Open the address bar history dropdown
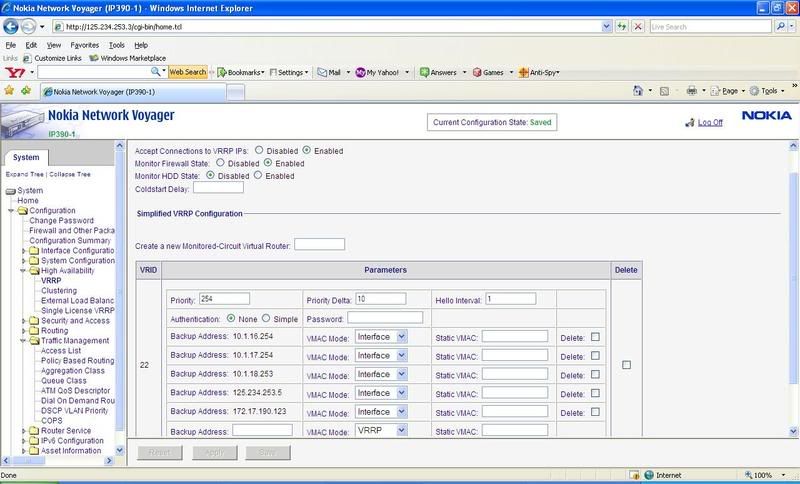The width and height of the screenshot is (800, 484). pos(606,27)
